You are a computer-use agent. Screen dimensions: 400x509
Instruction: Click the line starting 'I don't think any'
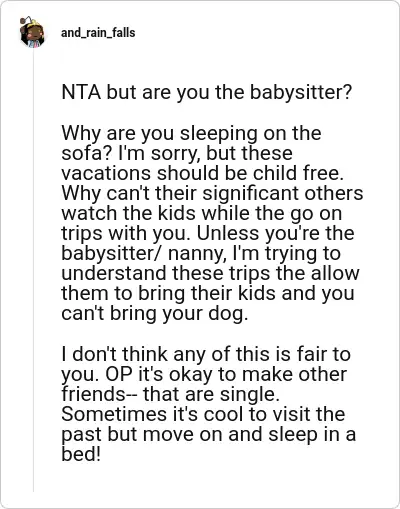point(206,354)
